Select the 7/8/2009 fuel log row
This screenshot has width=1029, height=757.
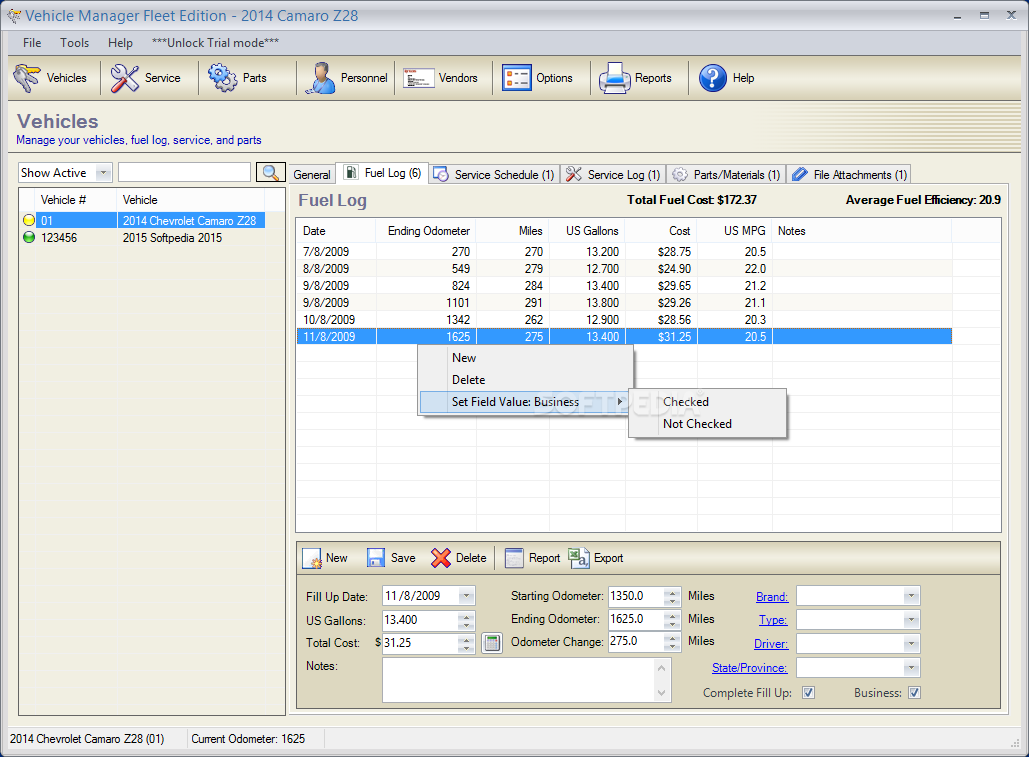tap(623, 251)
